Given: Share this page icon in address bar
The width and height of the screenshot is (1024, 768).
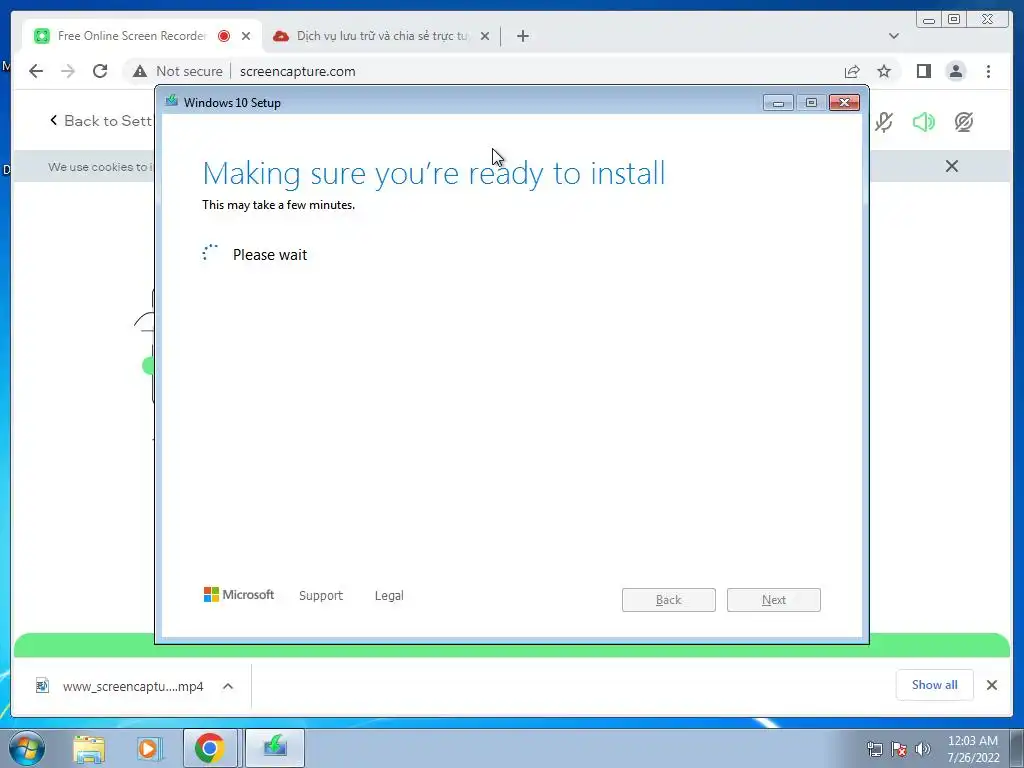Looking at the screenshot, I should (852, 71).
